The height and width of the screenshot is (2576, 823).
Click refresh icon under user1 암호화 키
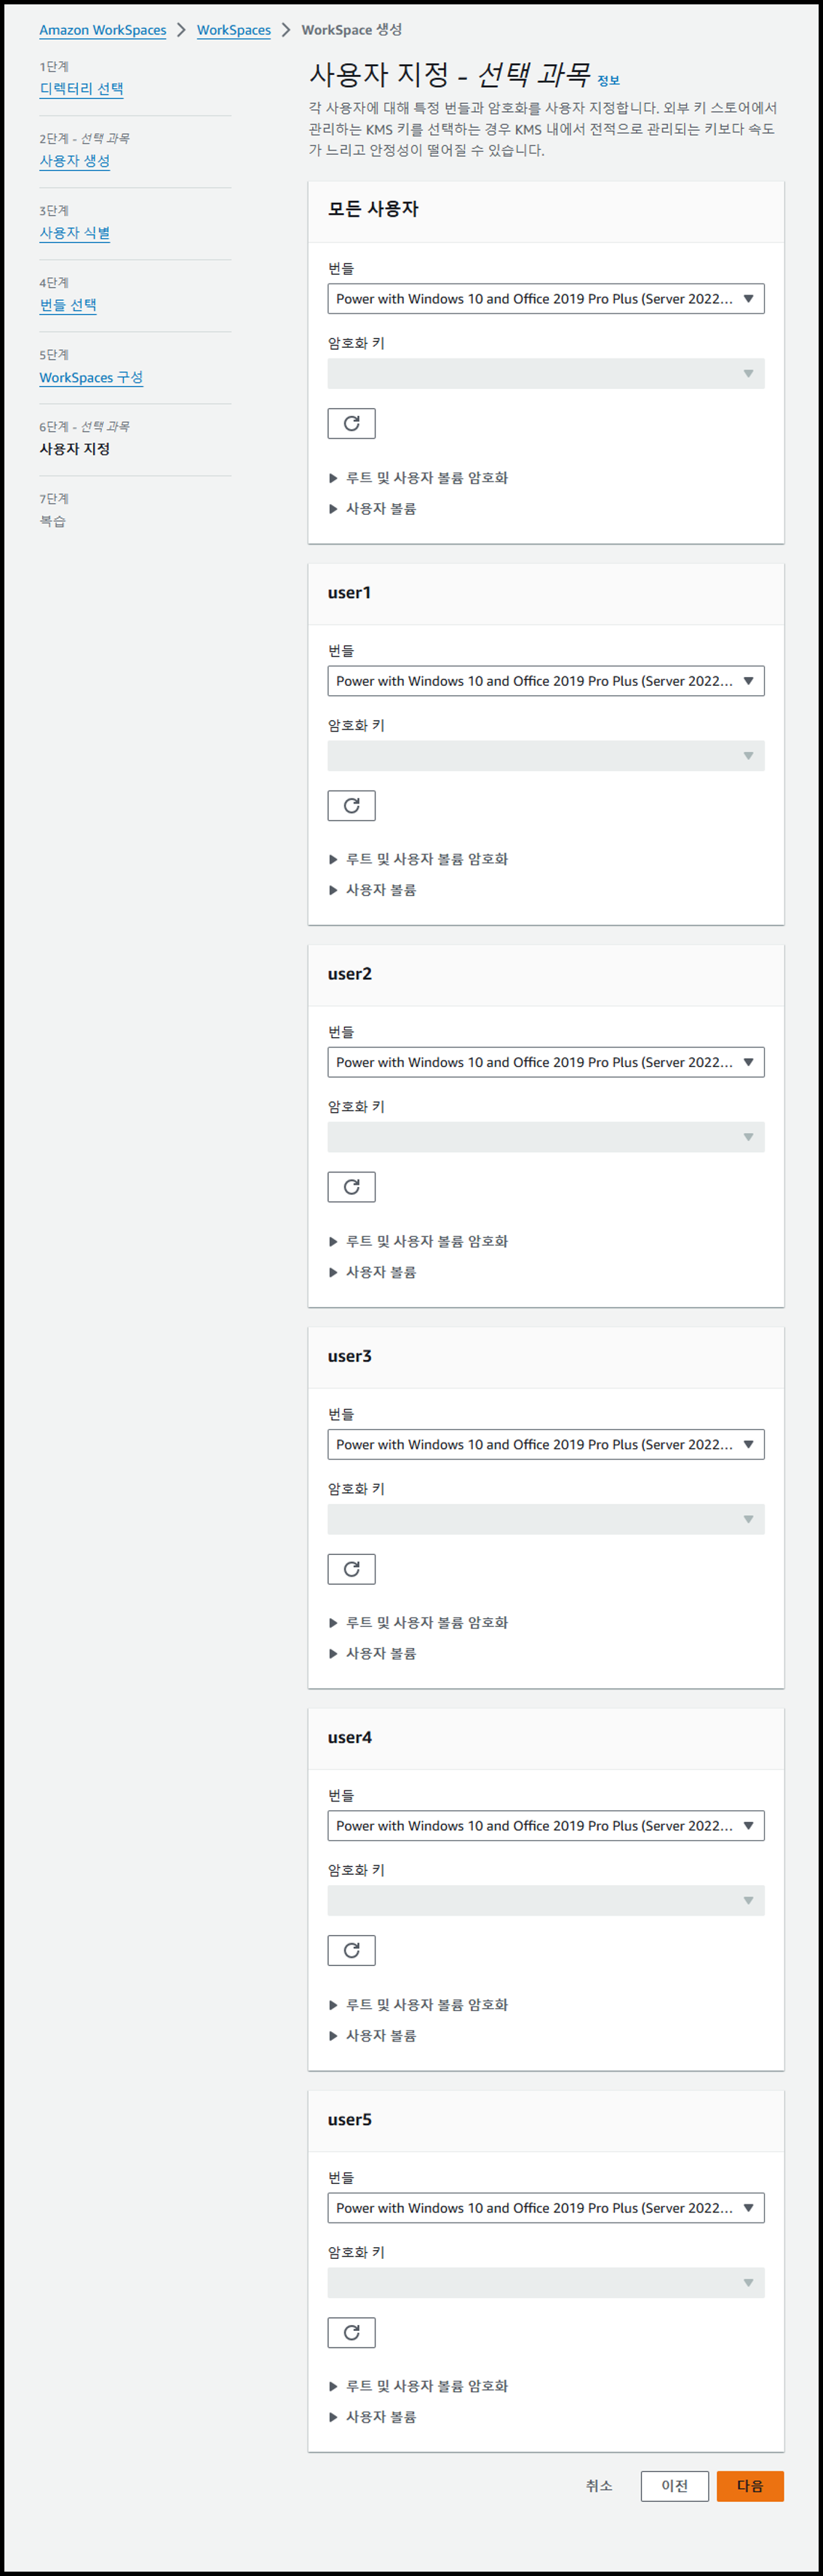351,806
